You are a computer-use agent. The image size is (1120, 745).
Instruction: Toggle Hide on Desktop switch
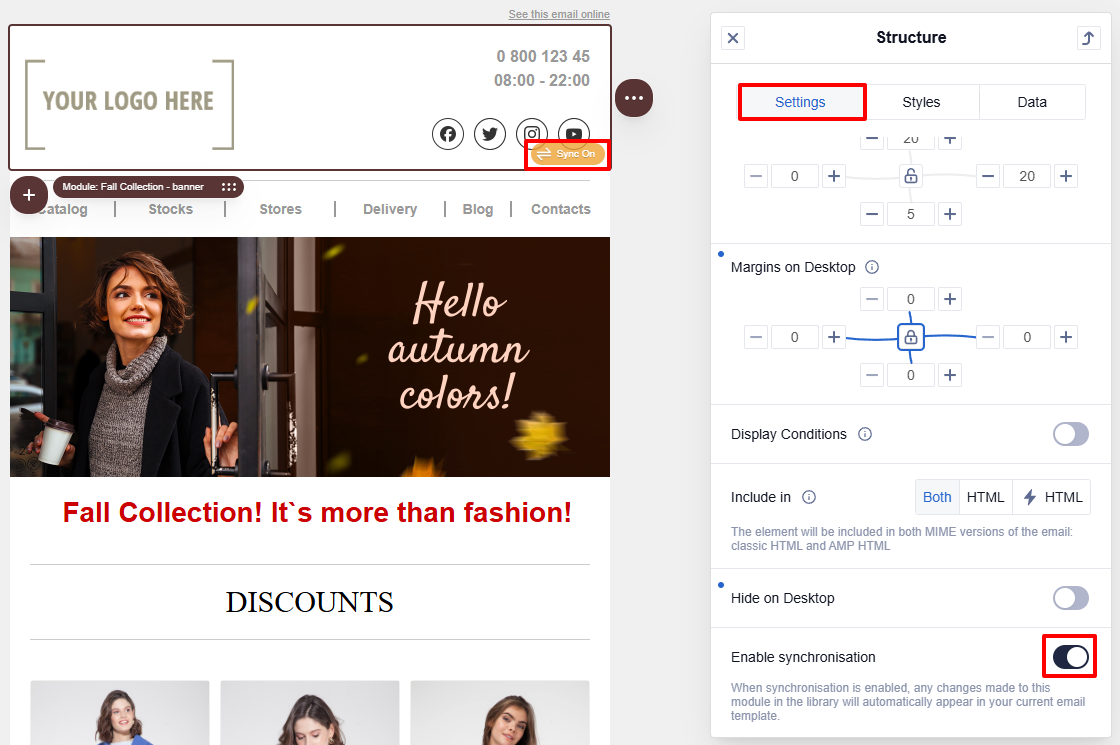click(1070, 598)
